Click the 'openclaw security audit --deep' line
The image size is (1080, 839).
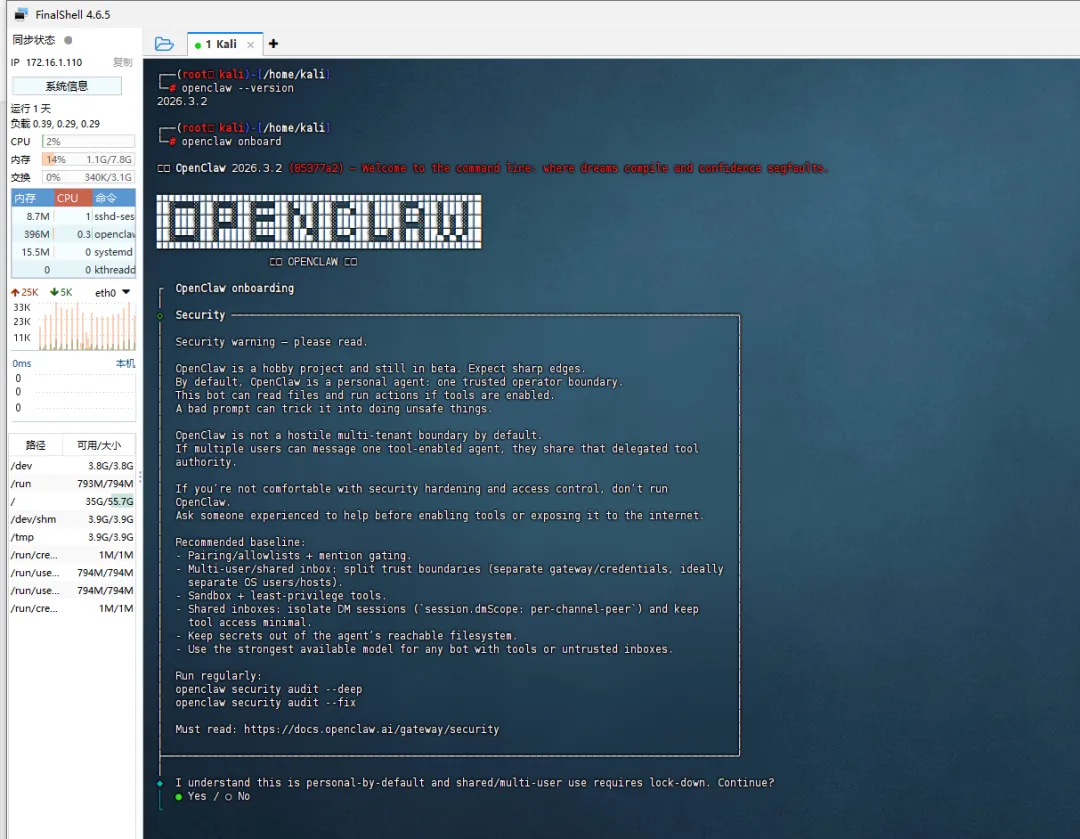(x=269, y=690)
